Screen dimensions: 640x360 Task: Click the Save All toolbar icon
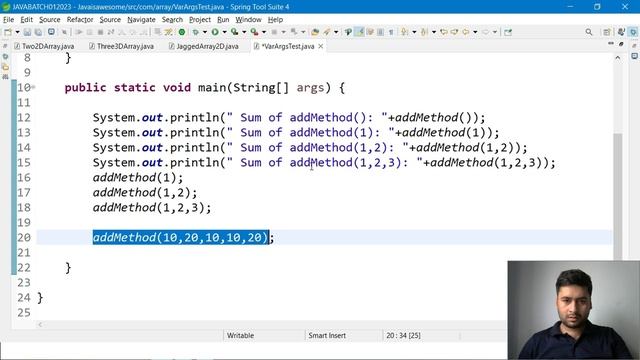pos(38,32)
